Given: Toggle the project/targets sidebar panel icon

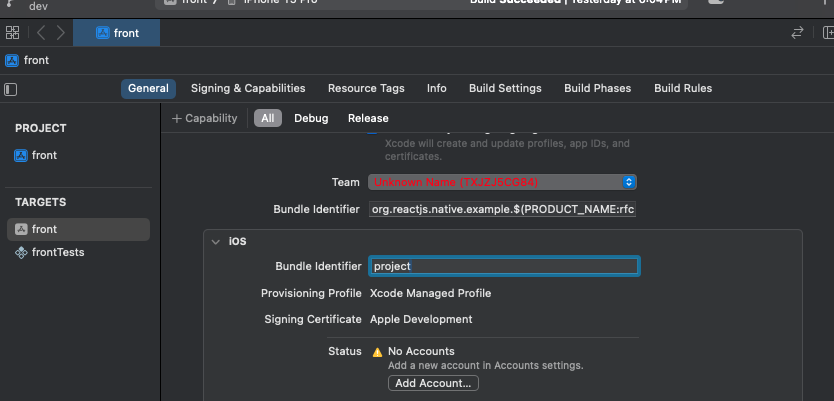Looking at the screenshot, I should pos(11,89).
